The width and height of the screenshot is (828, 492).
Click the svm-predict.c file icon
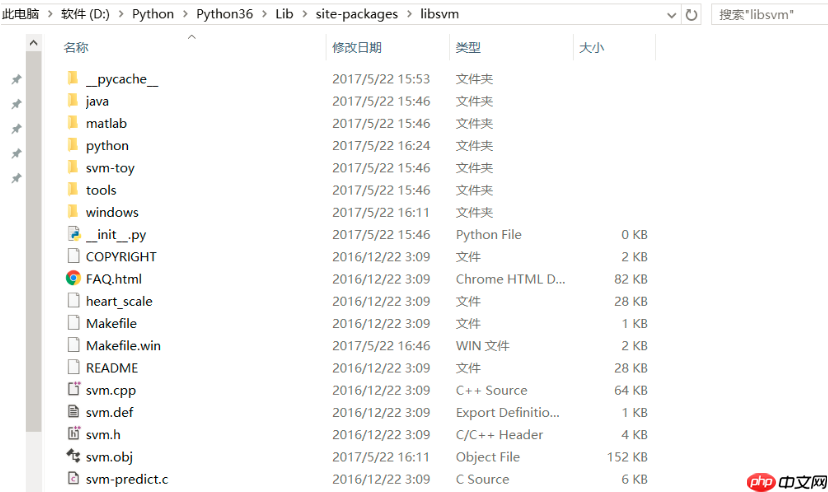click(73, 478)
